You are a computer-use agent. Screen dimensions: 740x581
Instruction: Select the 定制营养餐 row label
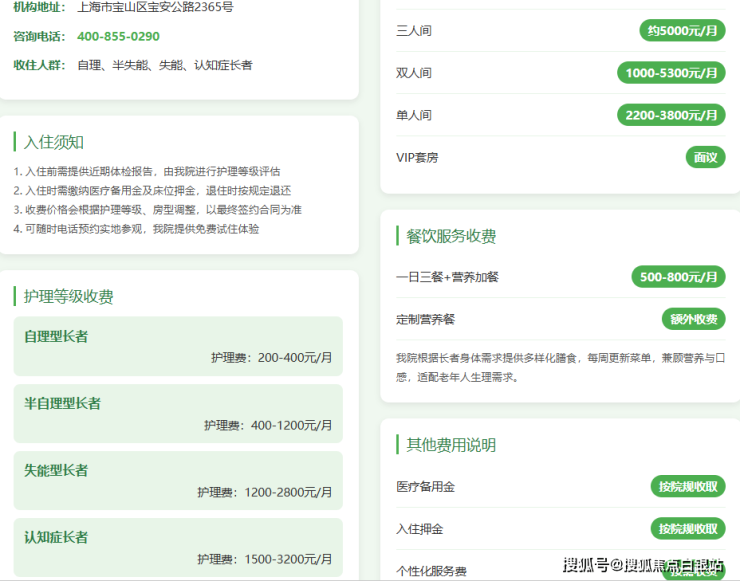point(425,320)
